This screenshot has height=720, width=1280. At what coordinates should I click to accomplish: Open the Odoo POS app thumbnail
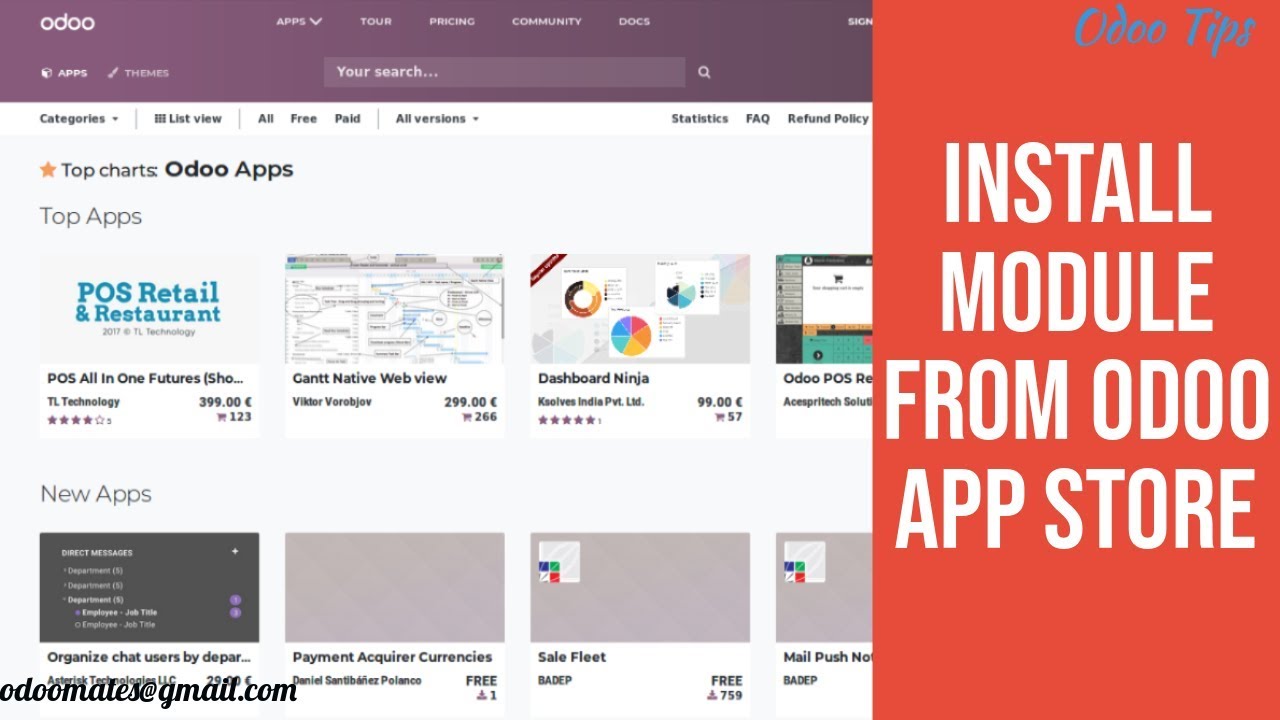(824, 309)
